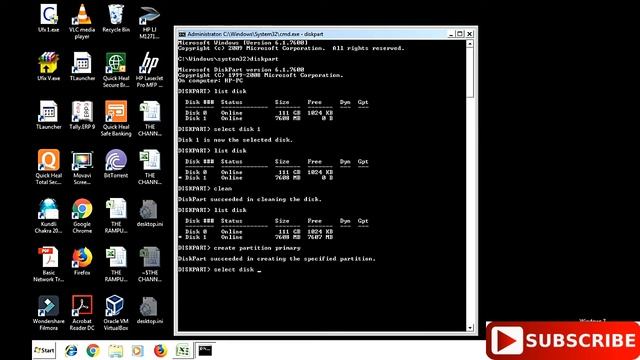Click the 'On computer: HP-PC' line
The height and width of the screenshot is (360, 640).
(210, 80)
